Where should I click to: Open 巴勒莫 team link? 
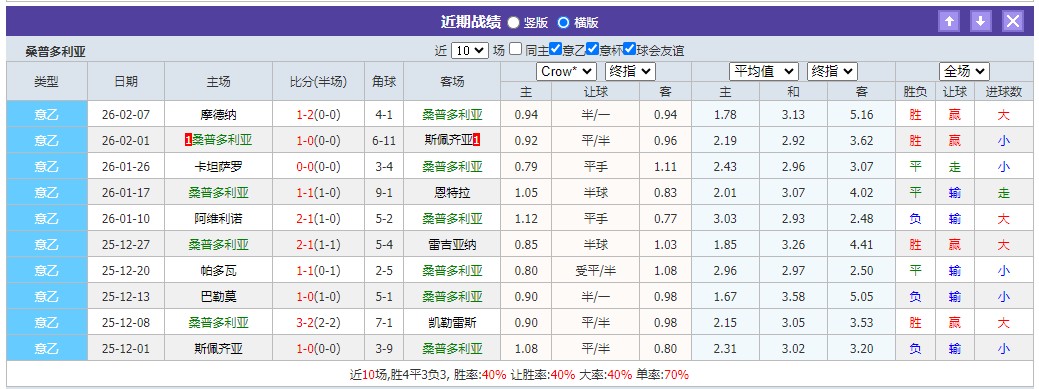click(218, 297)
